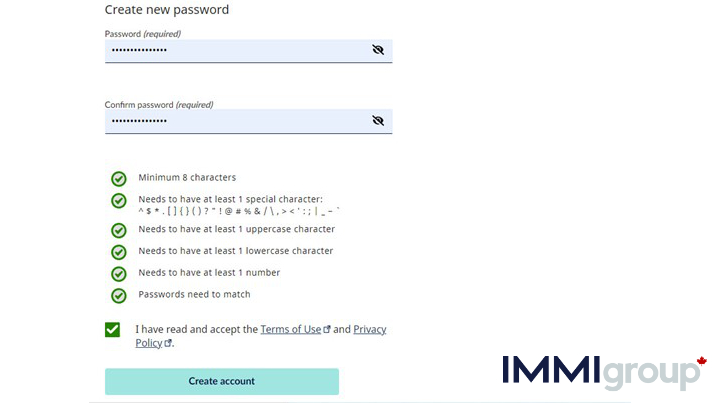Click the special character requirement check icon
This screenshot has width=718, height=403.
tap(119, 201)
